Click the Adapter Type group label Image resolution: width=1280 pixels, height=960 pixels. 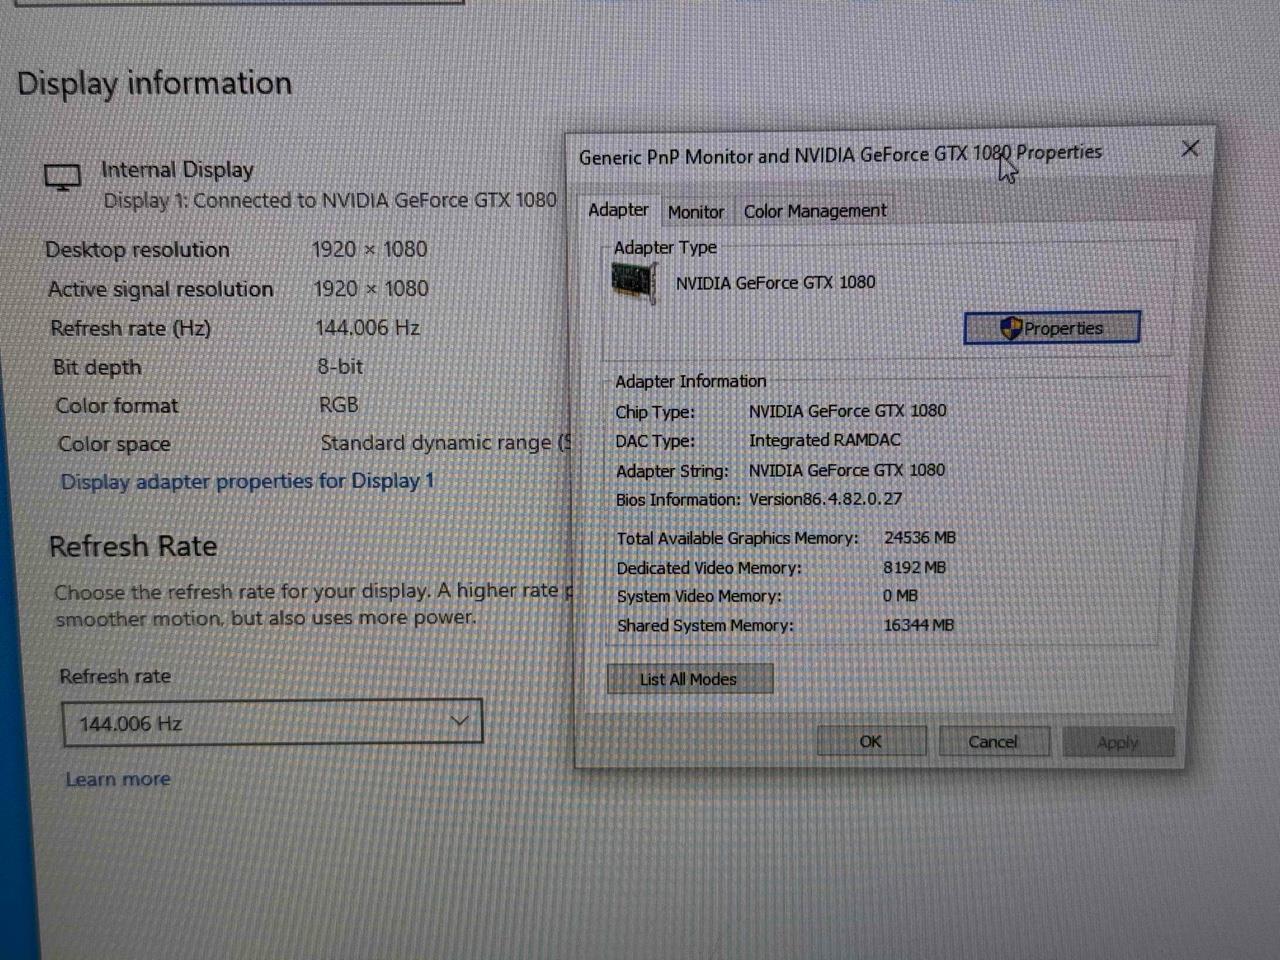(x=665, y=247)
